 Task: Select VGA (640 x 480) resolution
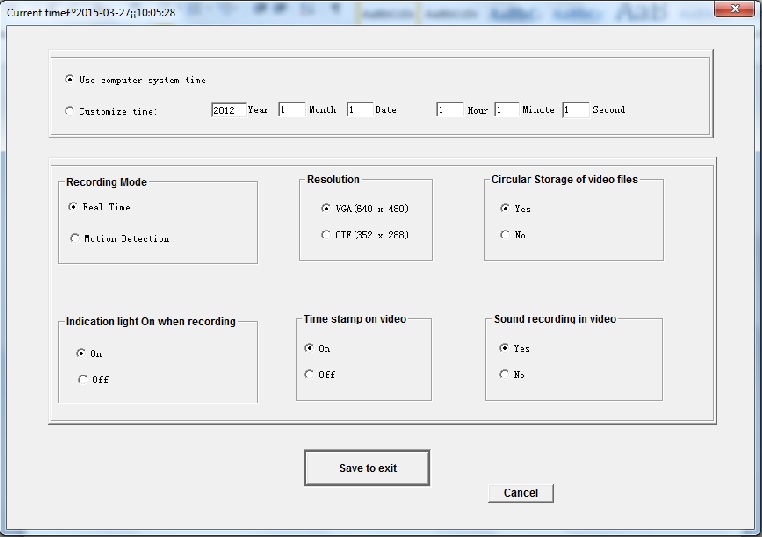click(326, 208)
